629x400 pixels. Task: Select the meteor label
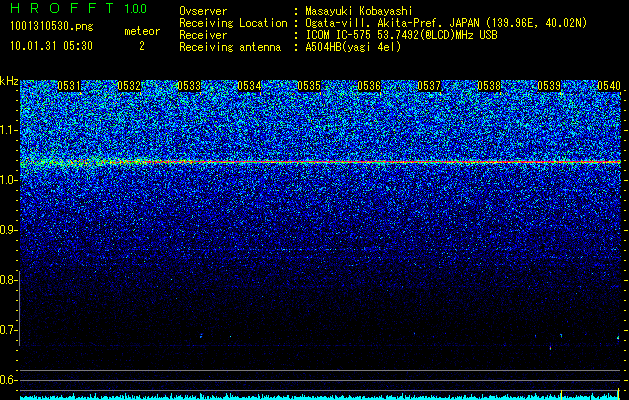142,31
